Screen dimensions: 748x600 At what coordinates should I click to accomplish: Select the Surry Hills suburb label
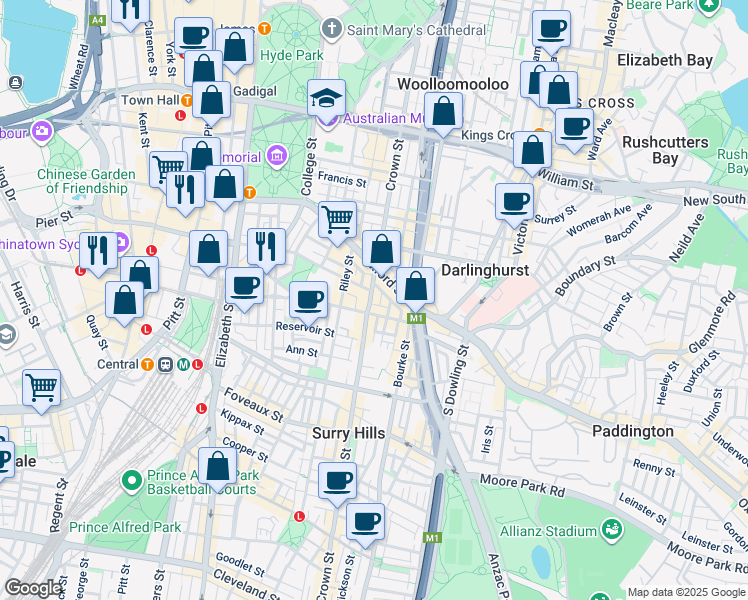click(x=348, y=433)
